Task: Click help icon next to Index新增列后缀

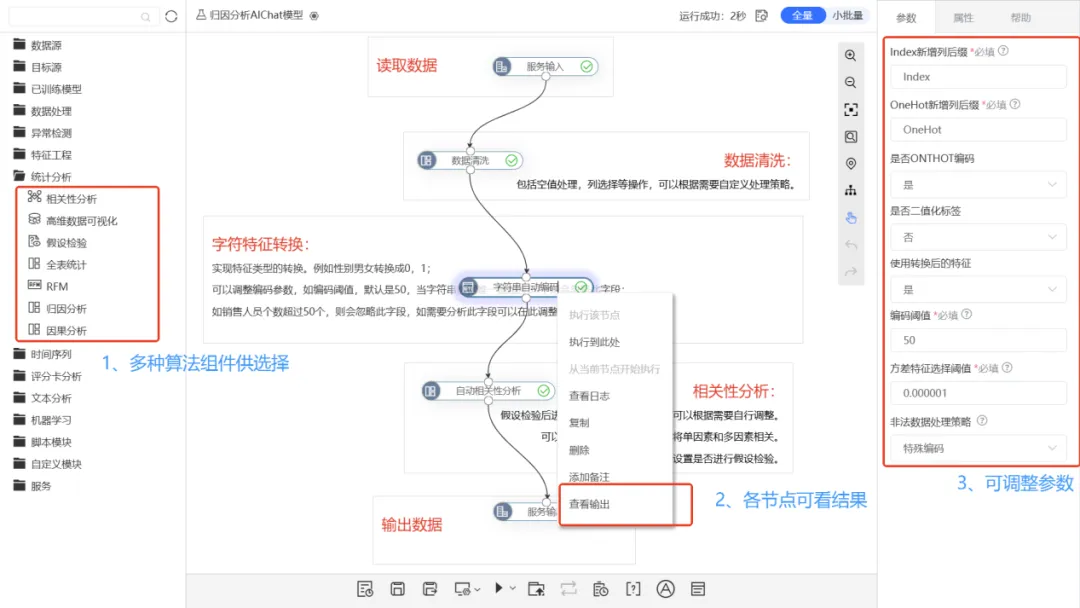Action: (1004, 51)
